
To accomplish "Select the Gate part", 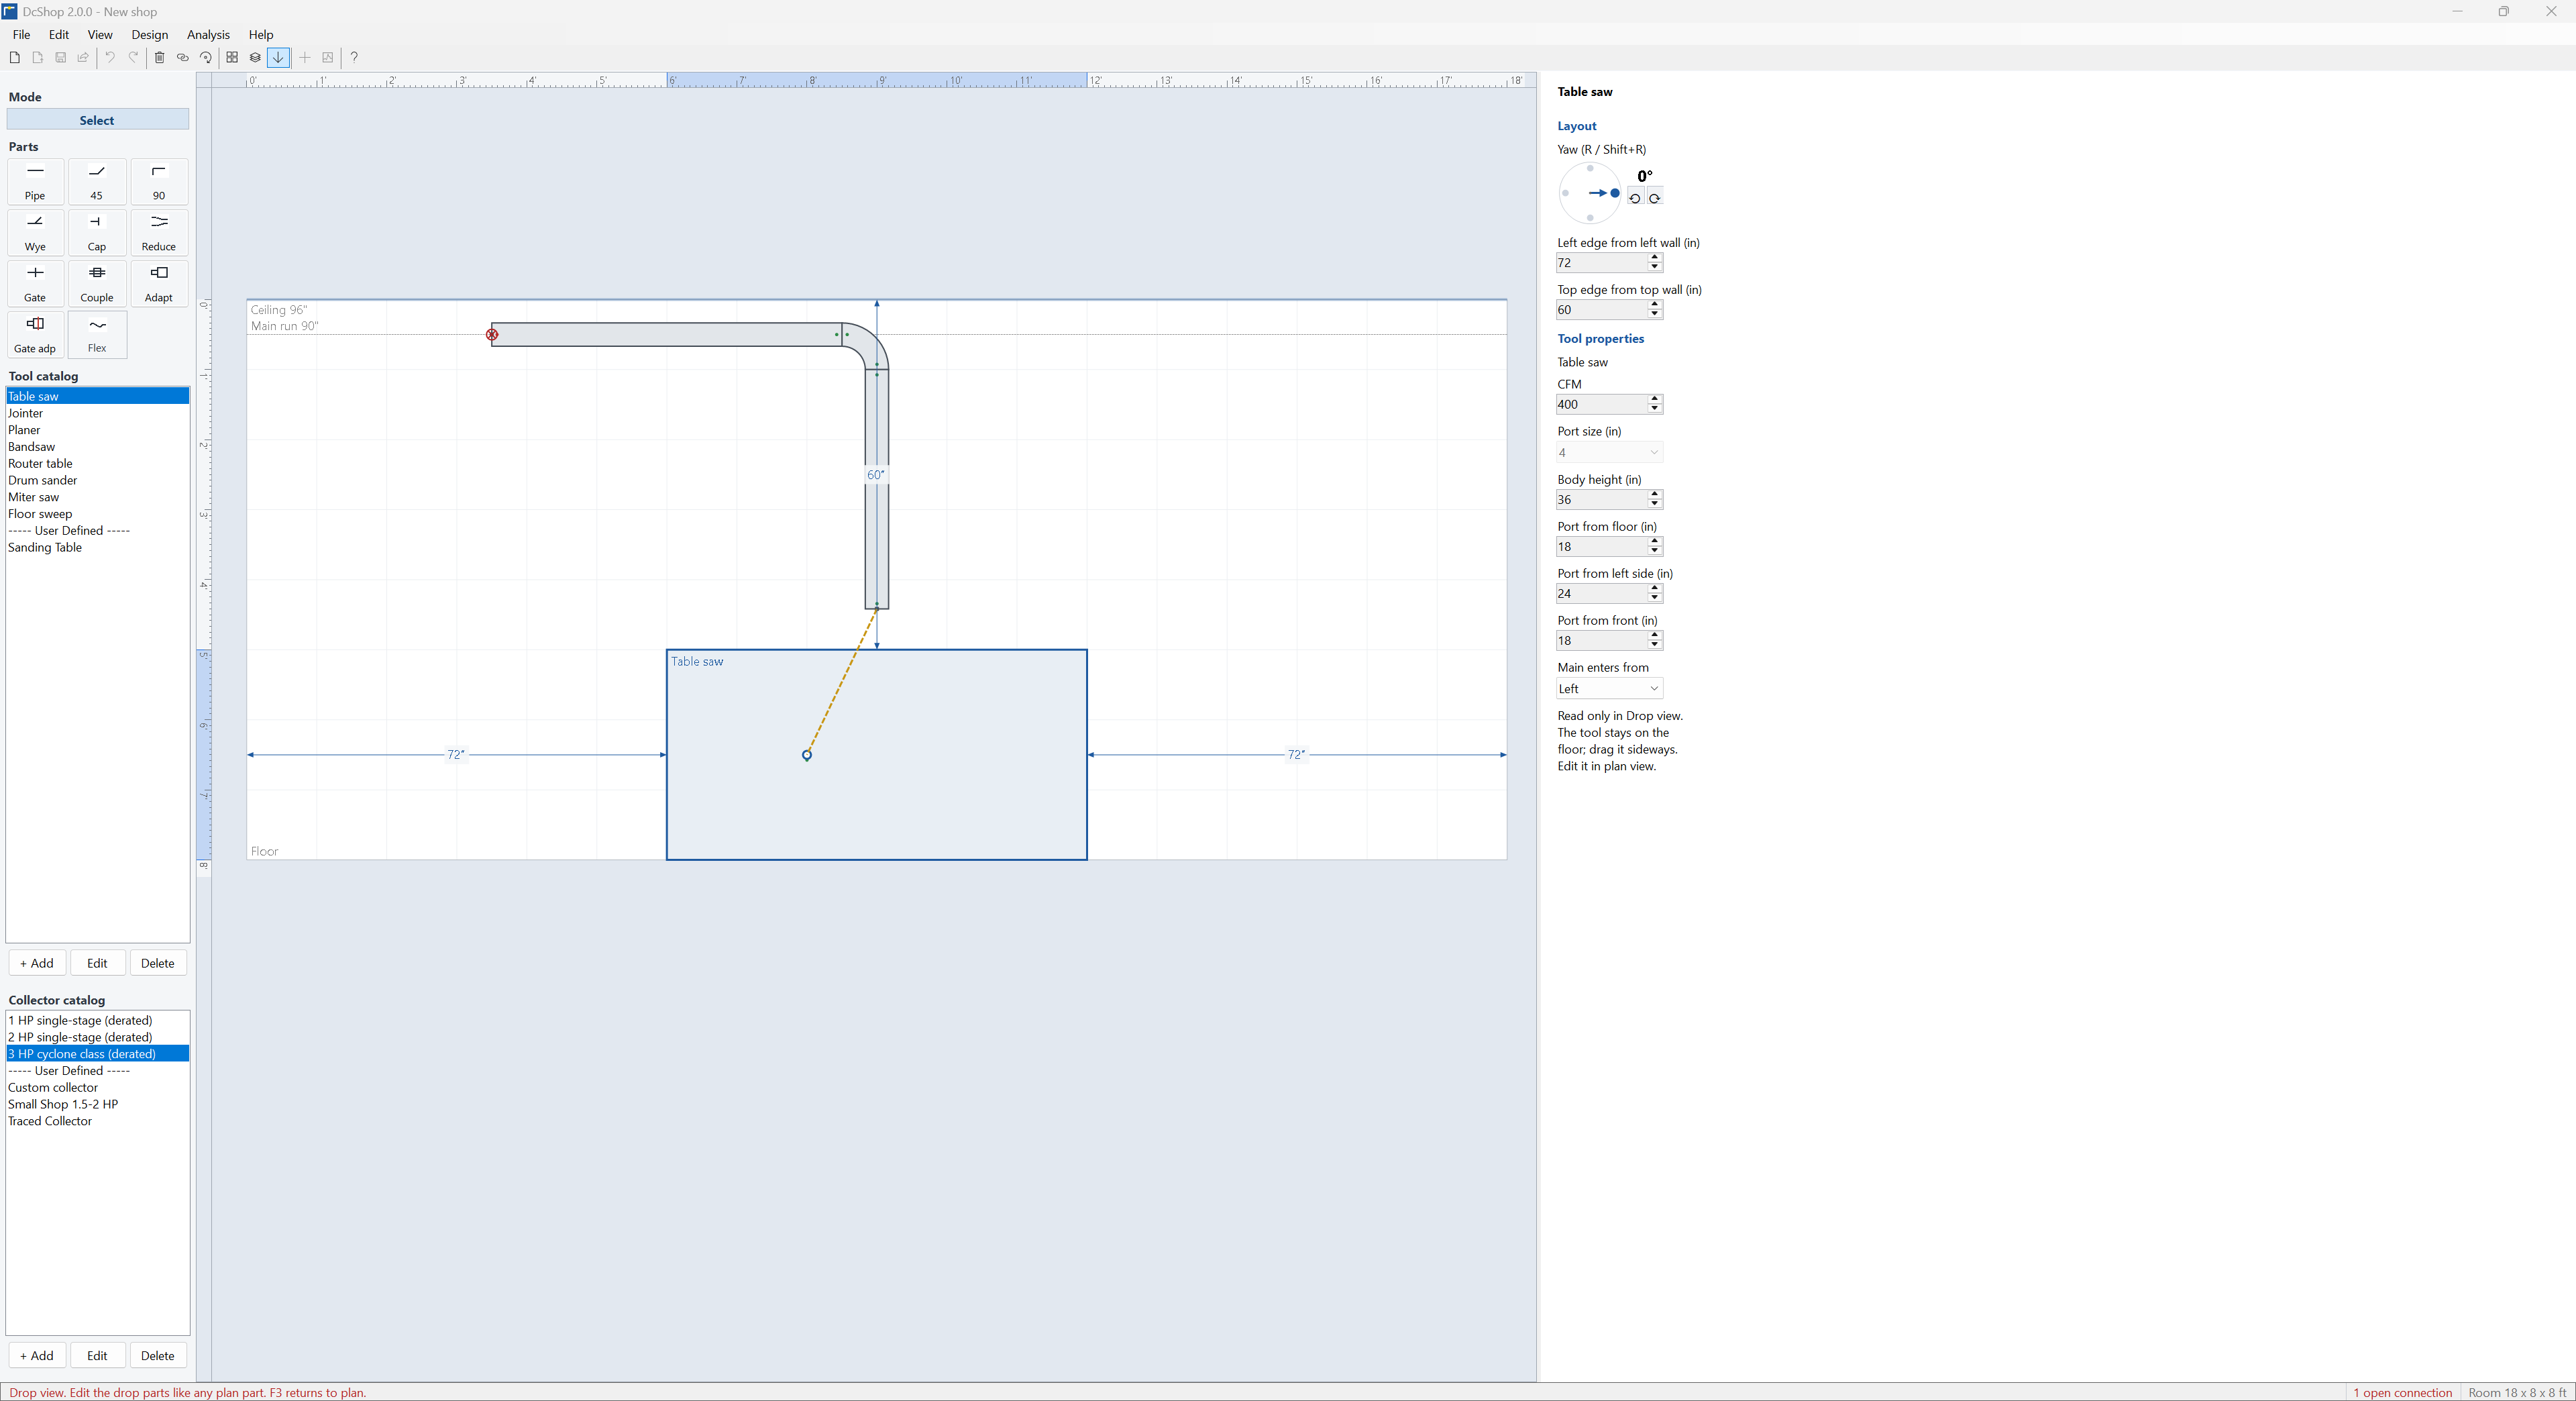I will tap(35, 284).
